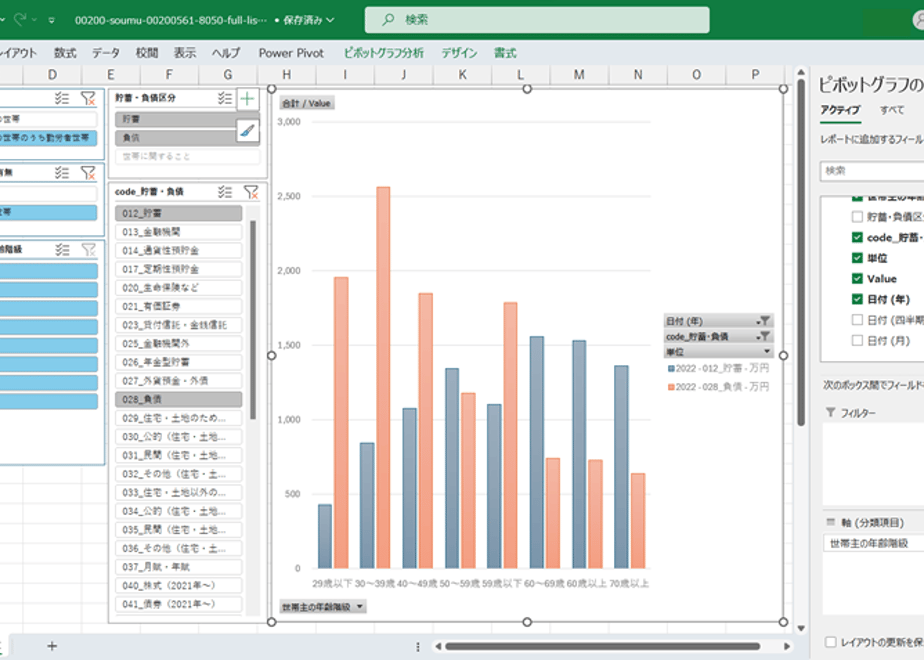Click the up arrow of vertical scrollbar

[x=801, y=72]
